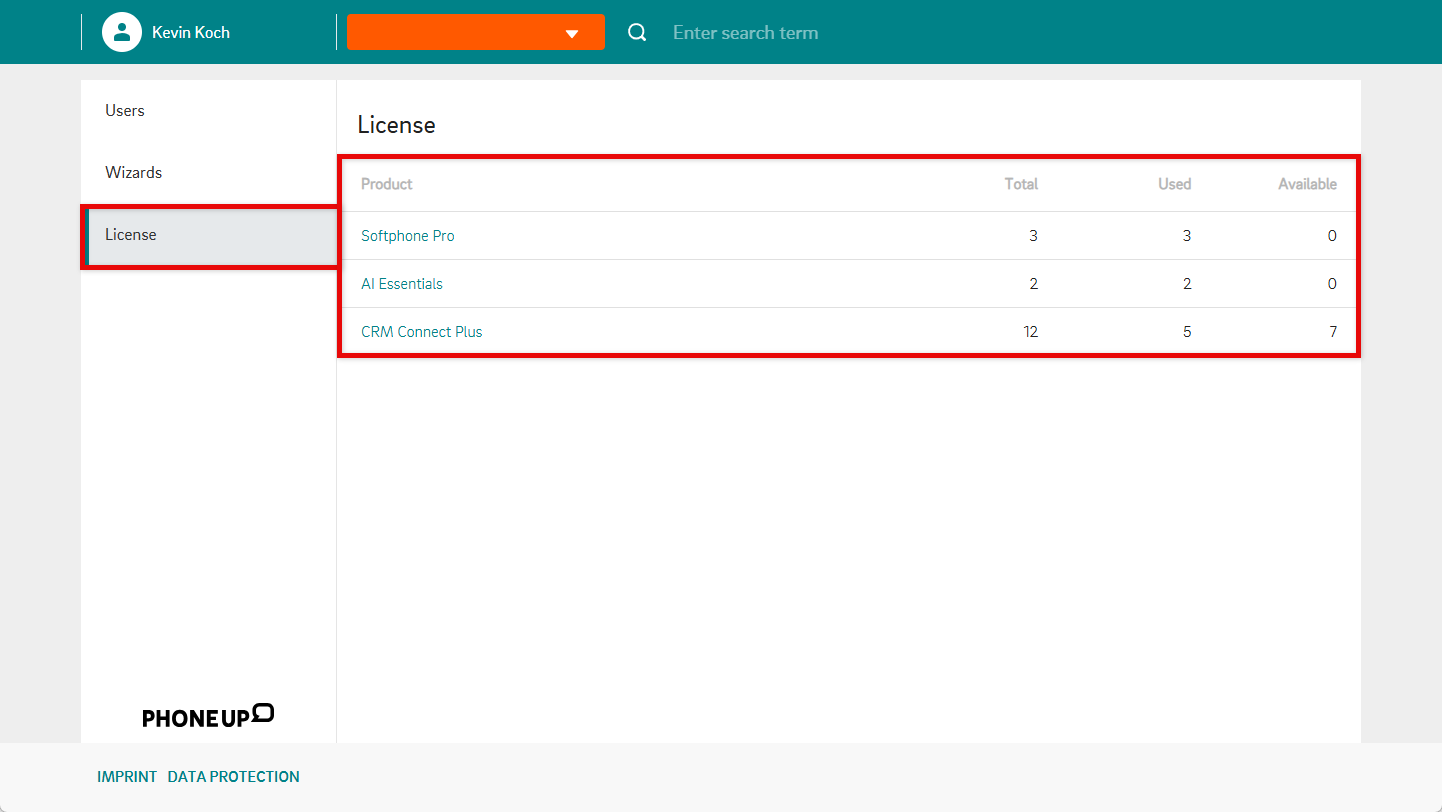Click the user profile avatar icon
The image size is (1442, 812).
pyautogui.click(x=122, y=32)
